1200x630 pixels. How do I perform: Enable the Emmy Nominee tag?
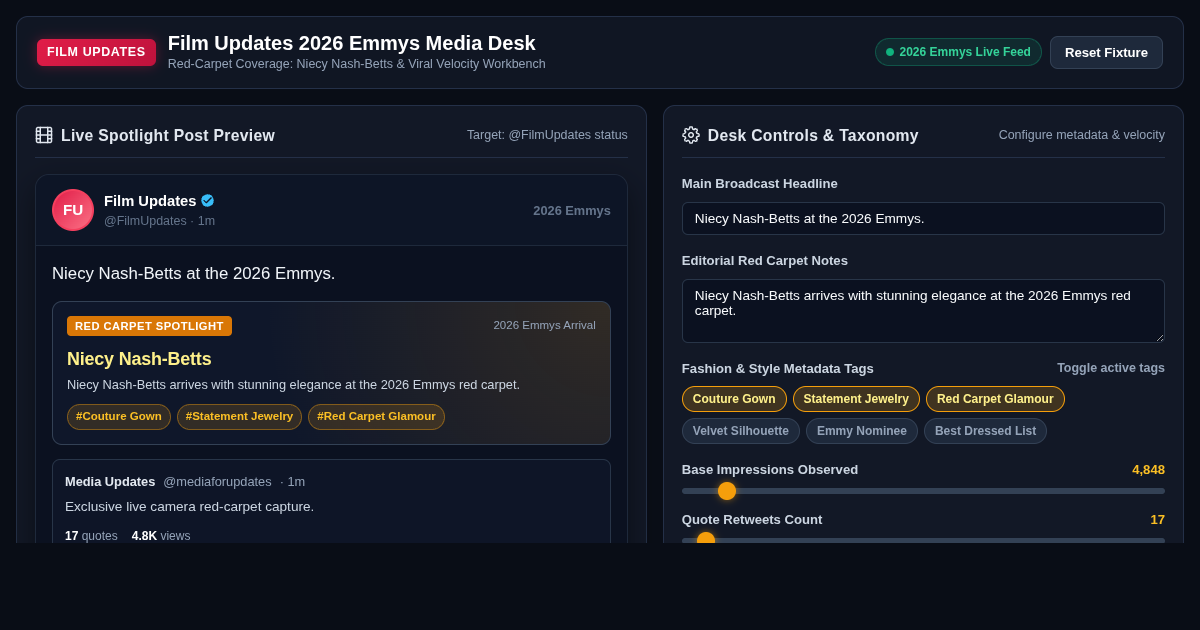(862, 431)
